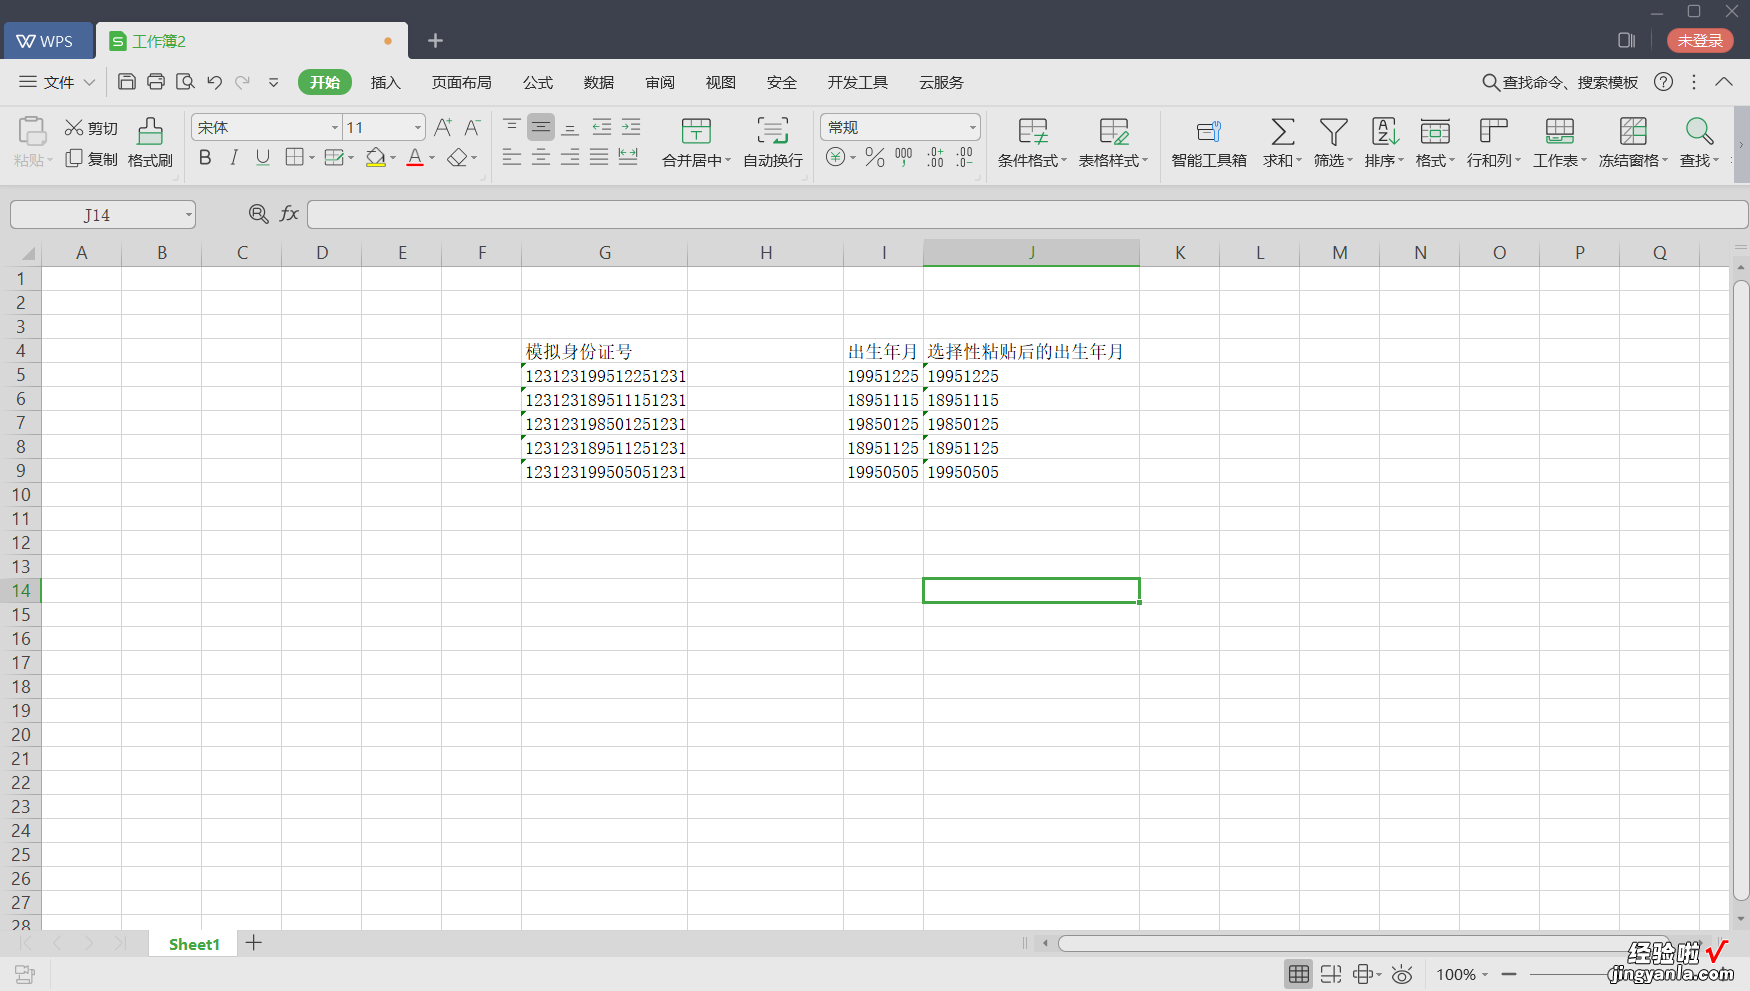
Task: Toggle Underline formatting
Action: coord(263,158)
